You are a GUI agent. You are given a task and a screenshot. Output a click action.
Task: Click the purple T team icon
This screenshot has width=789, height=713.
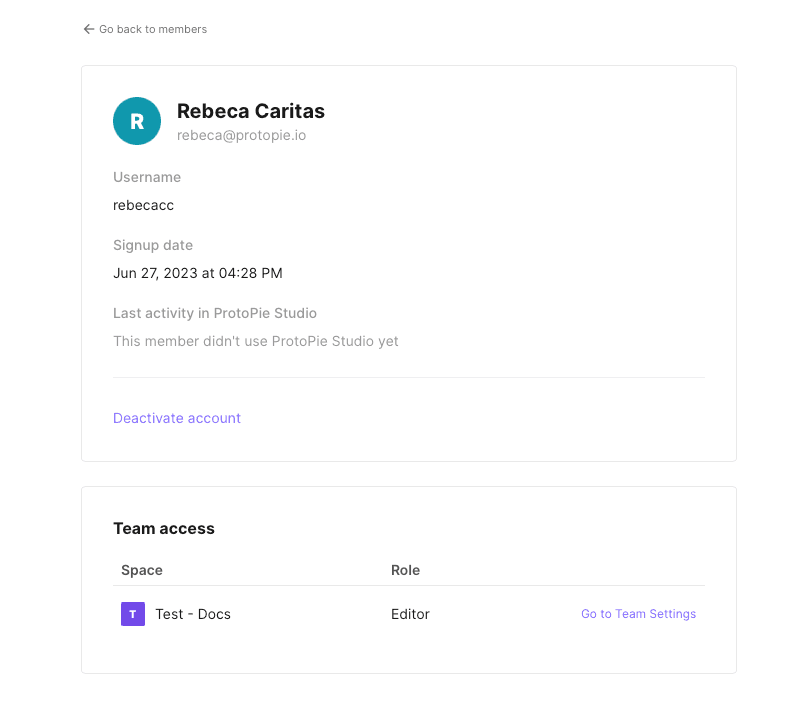133,614
